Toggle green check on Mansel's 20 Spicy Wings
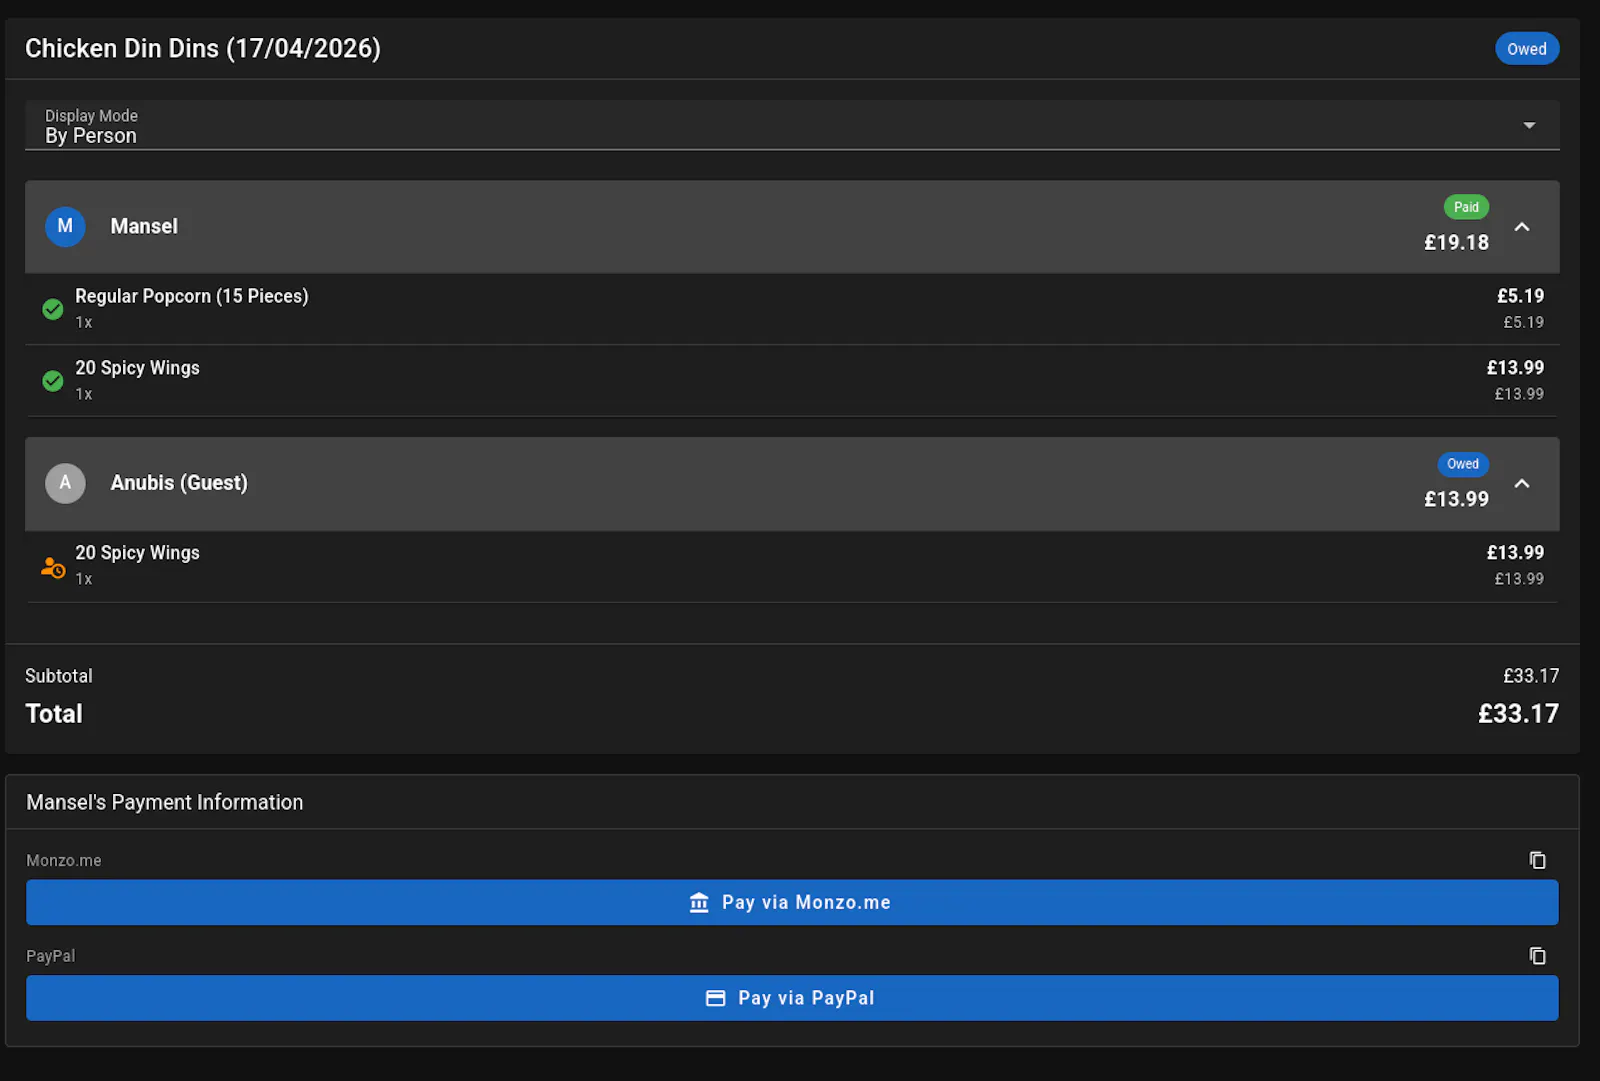Screen dimensions: 1600x1081 [53, 381]
